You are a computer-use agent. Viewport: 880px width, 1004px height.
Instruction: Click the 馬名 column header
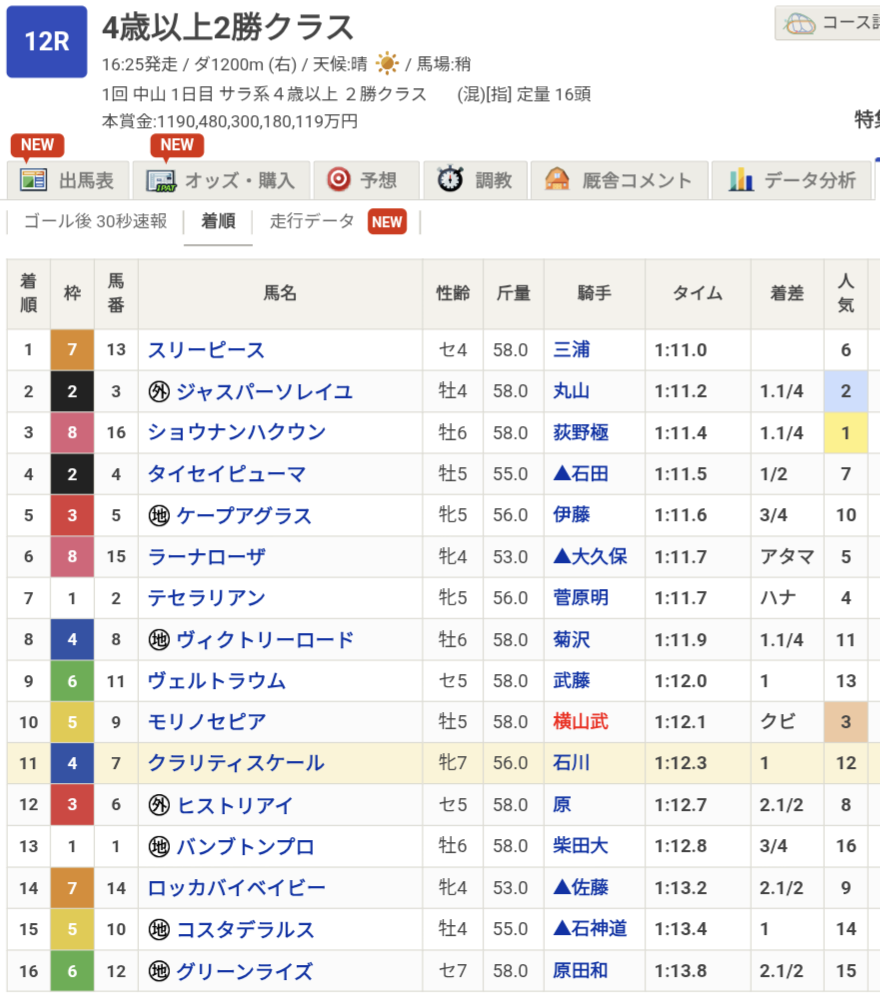pos(280,294)
